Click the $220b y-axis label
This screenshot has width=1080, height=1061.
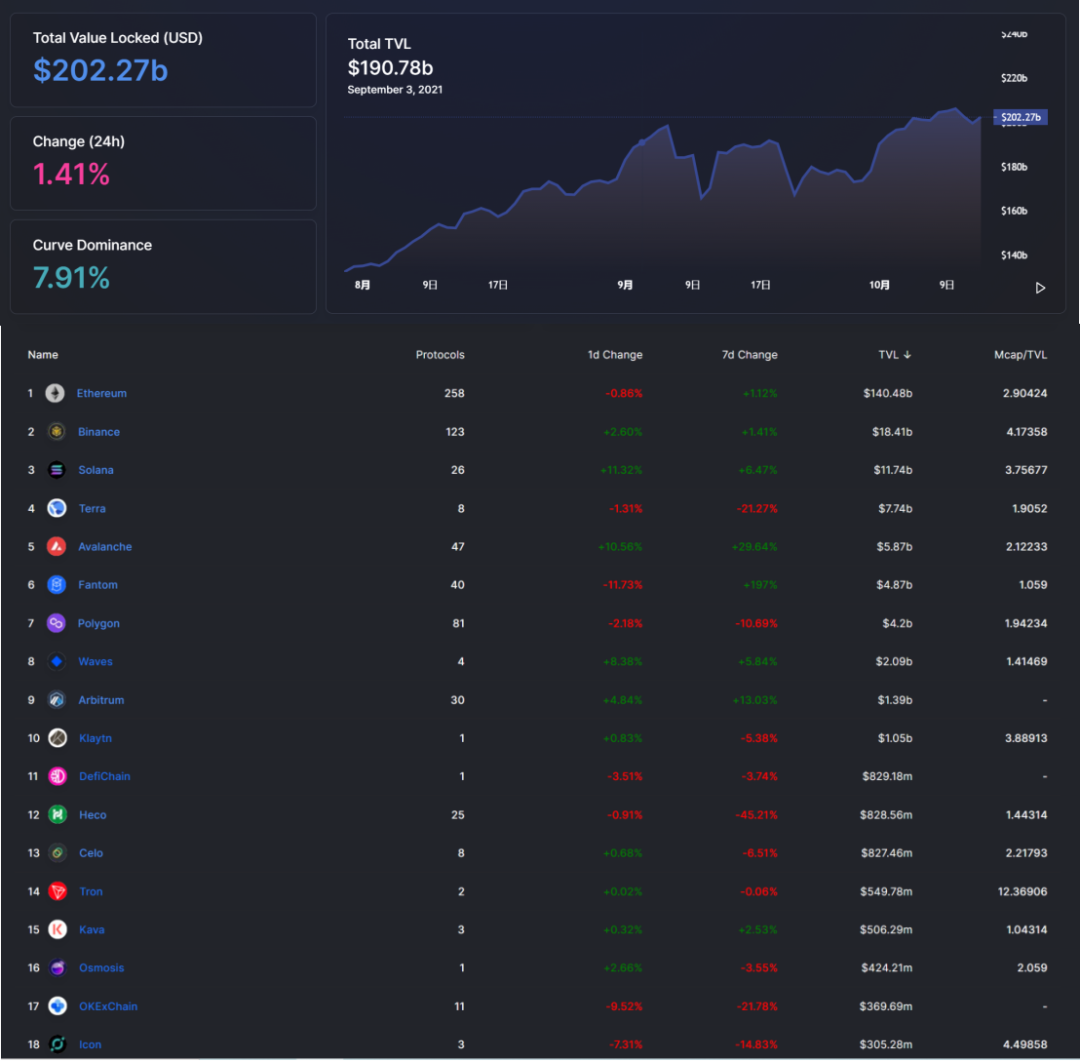(1014, 78)
